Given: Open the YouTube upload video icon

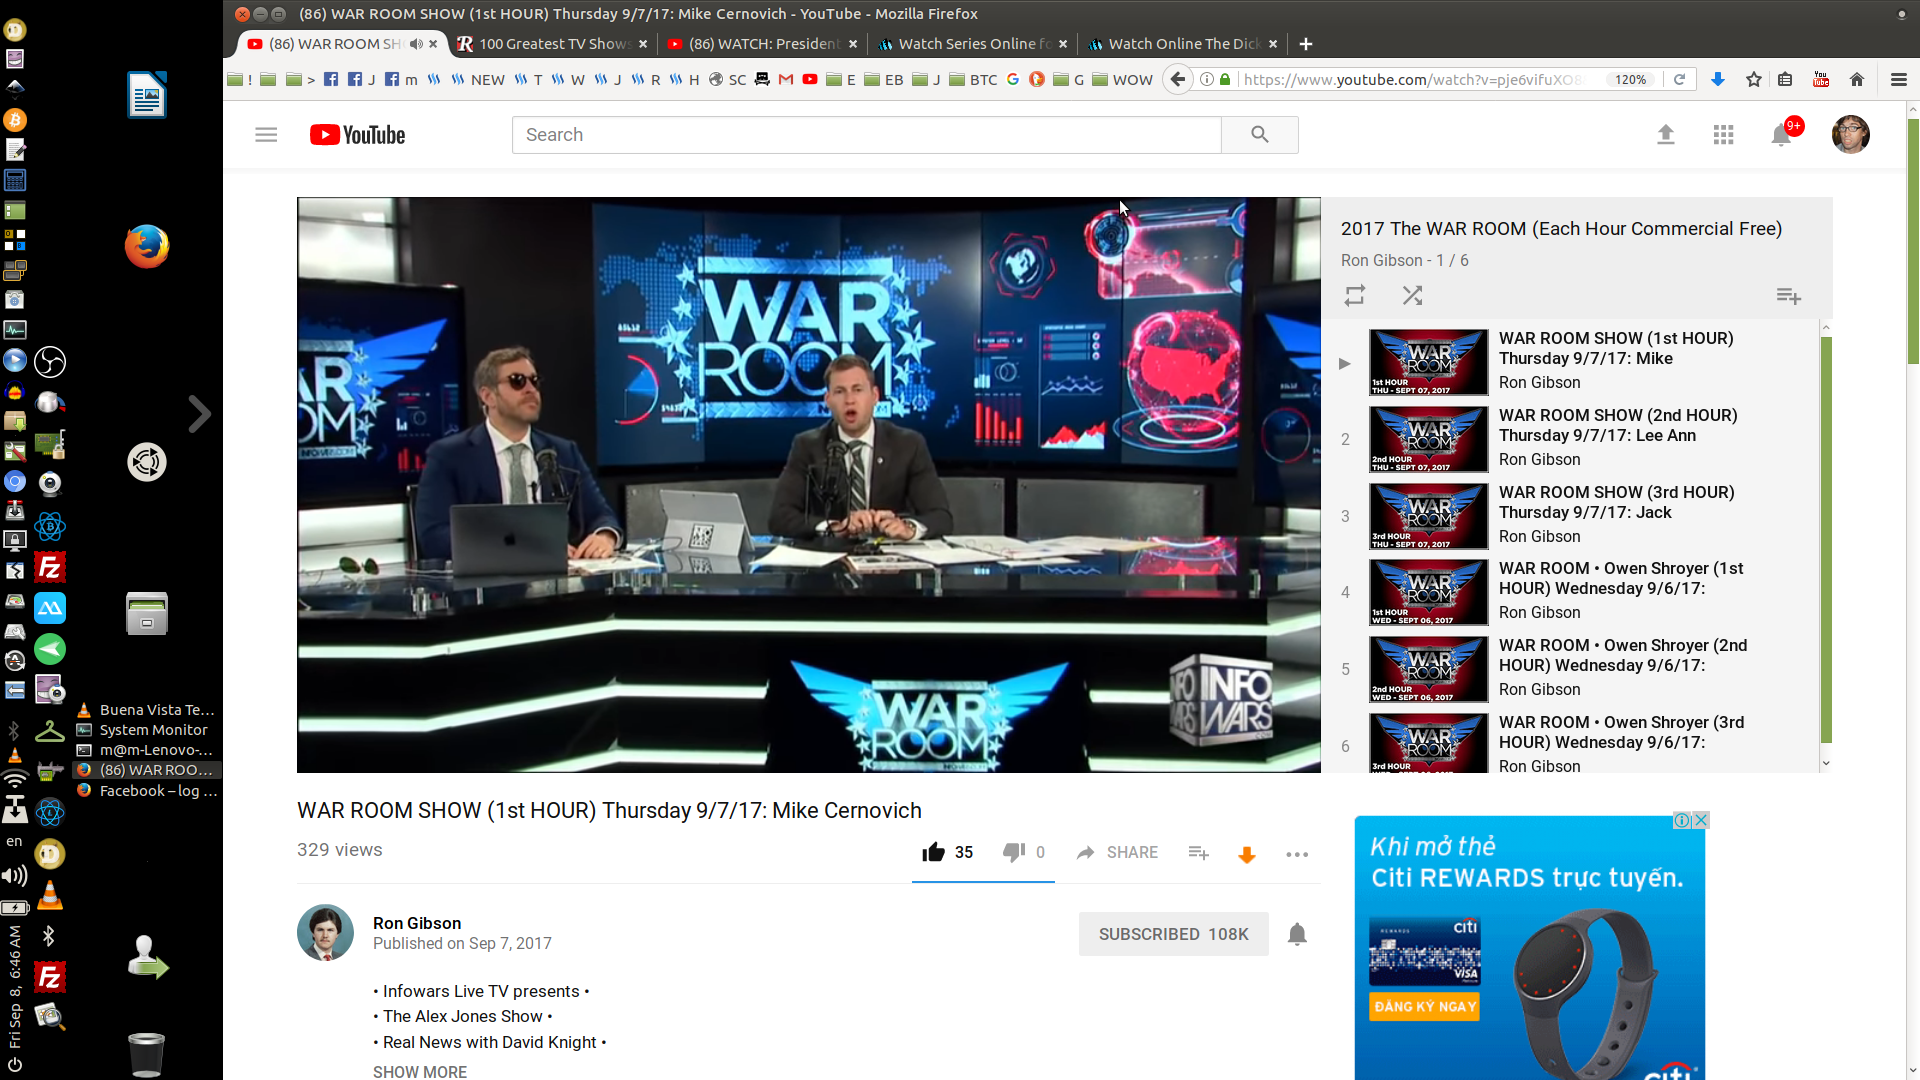Looking at the screenshot, I should (x=1666, y=134).
